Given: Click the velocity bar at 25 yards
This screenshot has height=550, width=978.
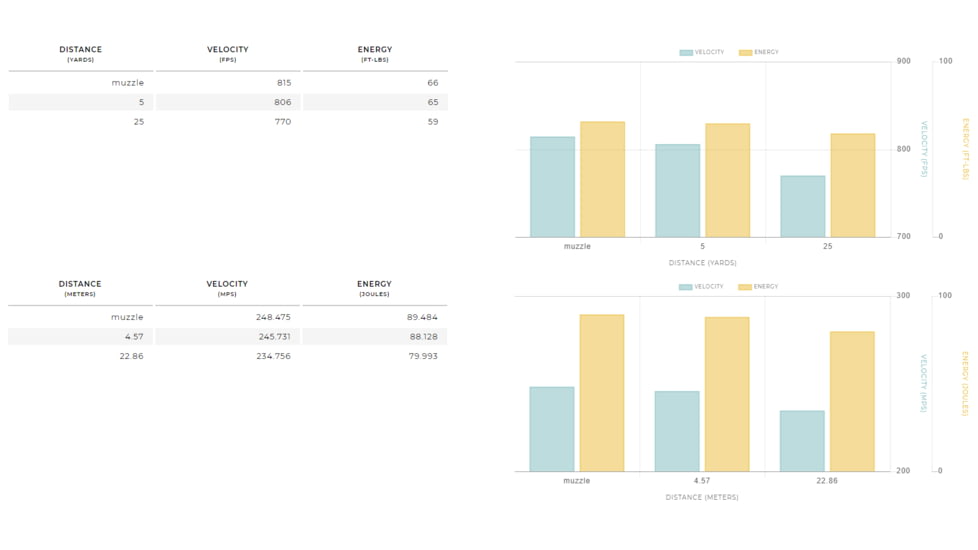Looking at the screenshot, I should 802,207.
